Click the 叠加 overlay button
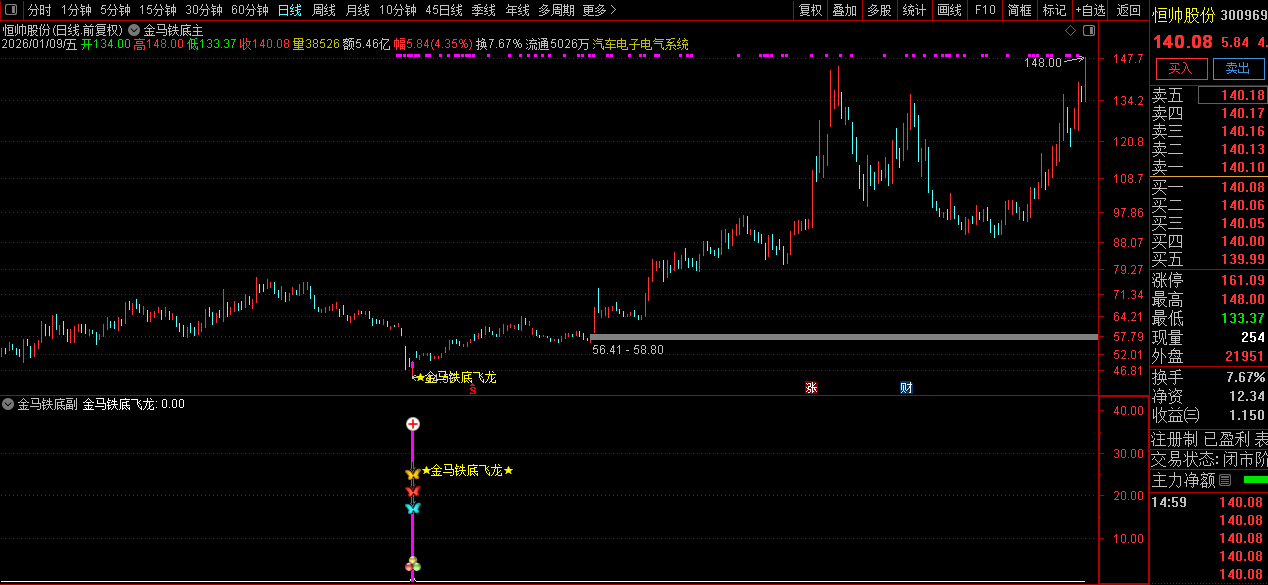1268x585 pixels. coord(845,10)
